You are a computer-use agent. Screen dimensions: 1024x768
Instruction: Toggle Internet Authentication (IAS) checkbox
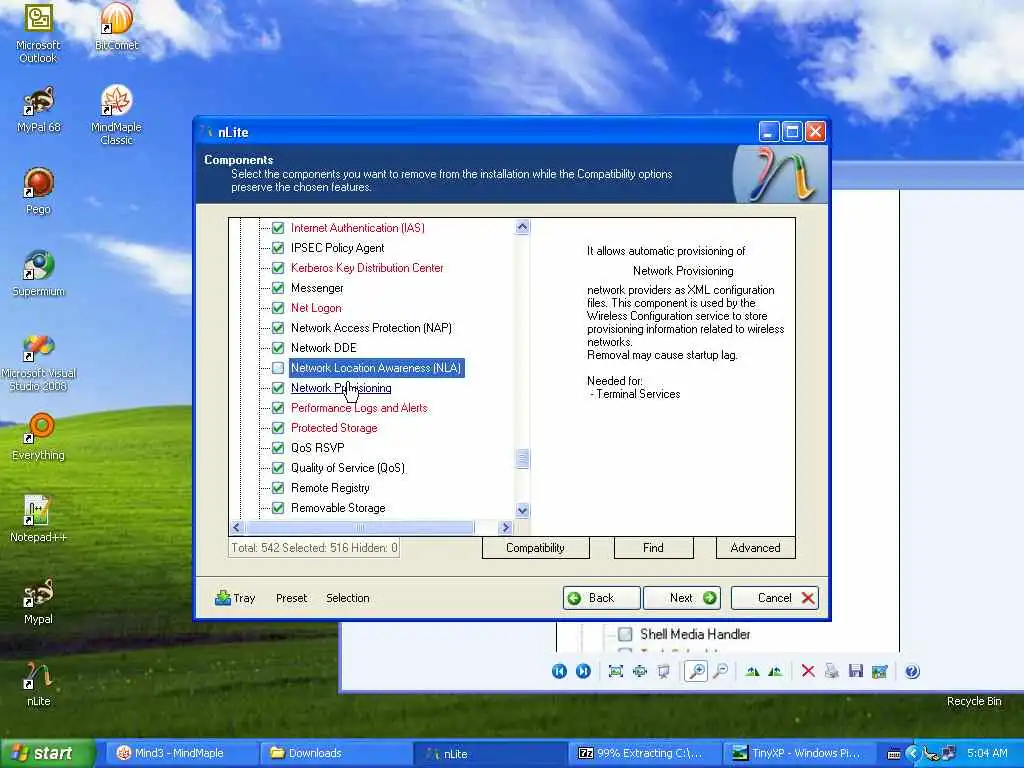(x=278, y=228)
